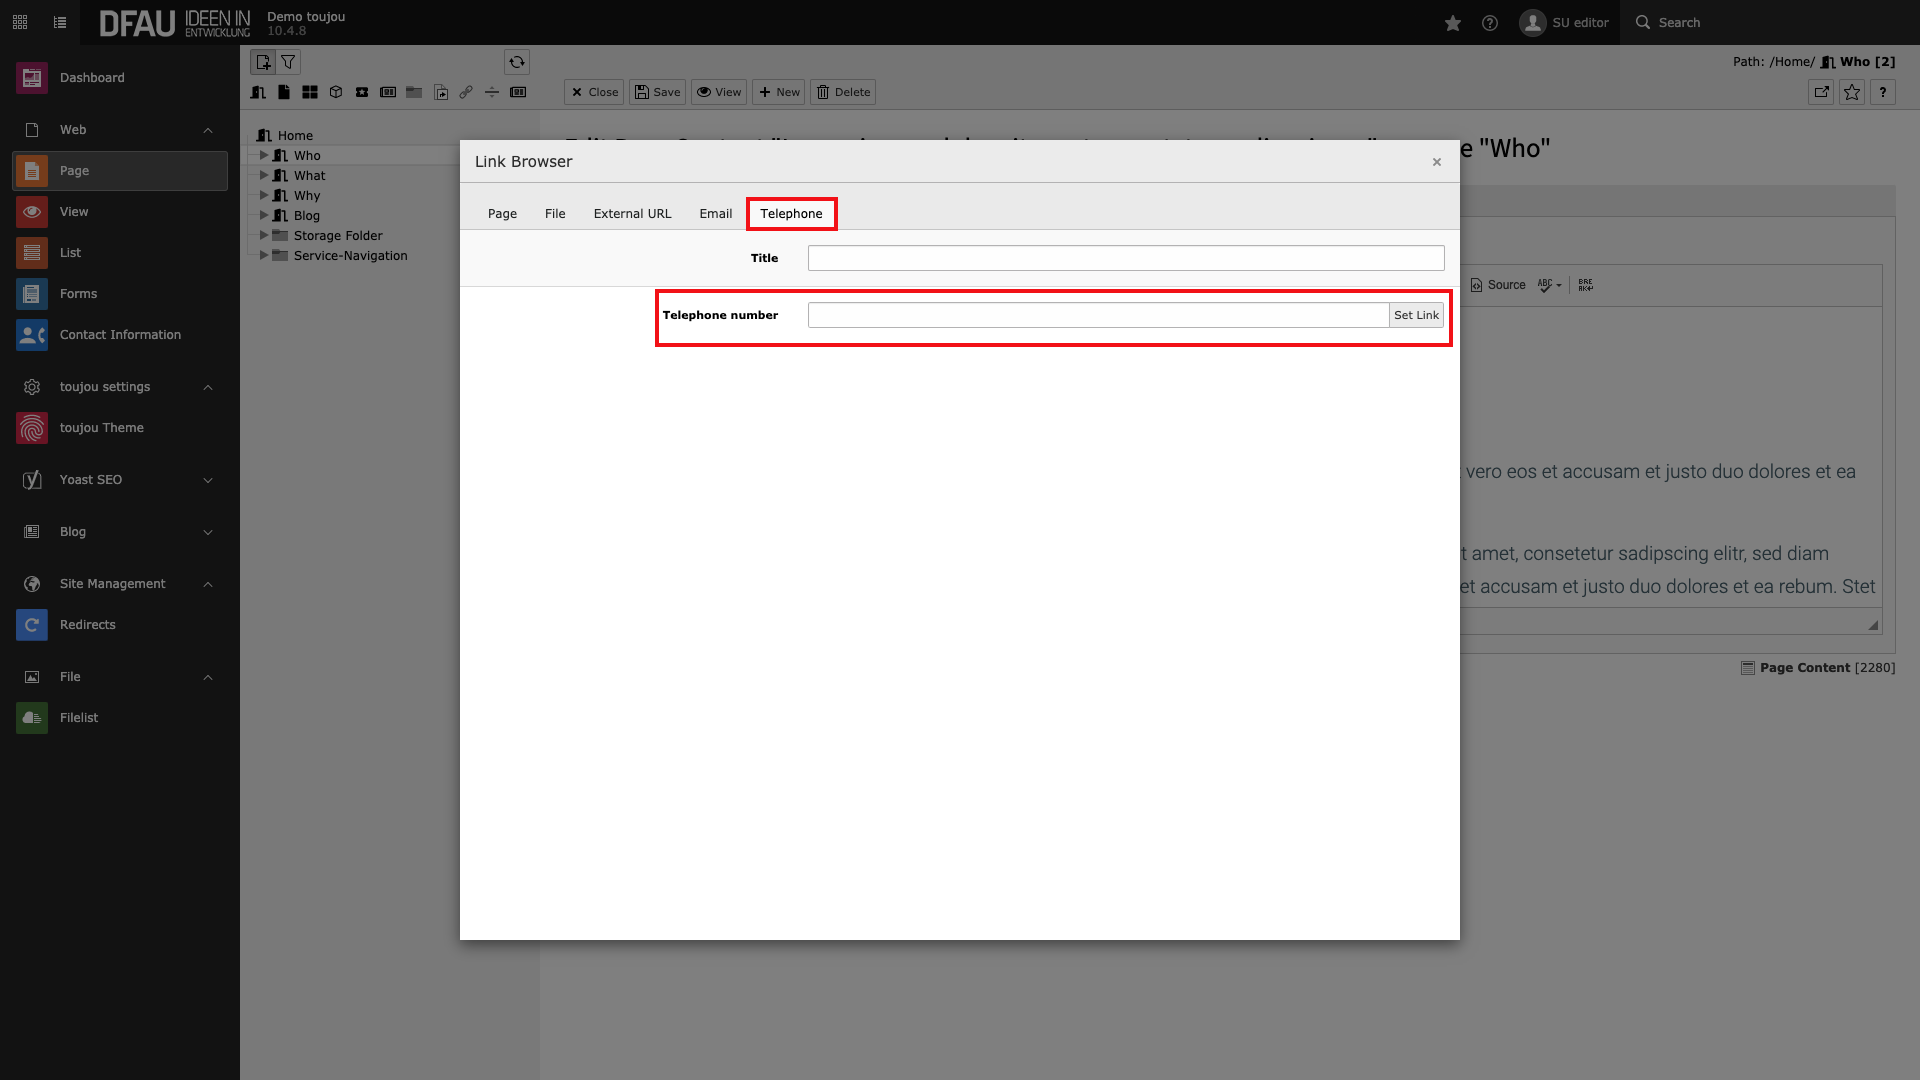Viewport: 1920px width, 1080px height.
Task: Open the Forms module
Action: point(78,294)
